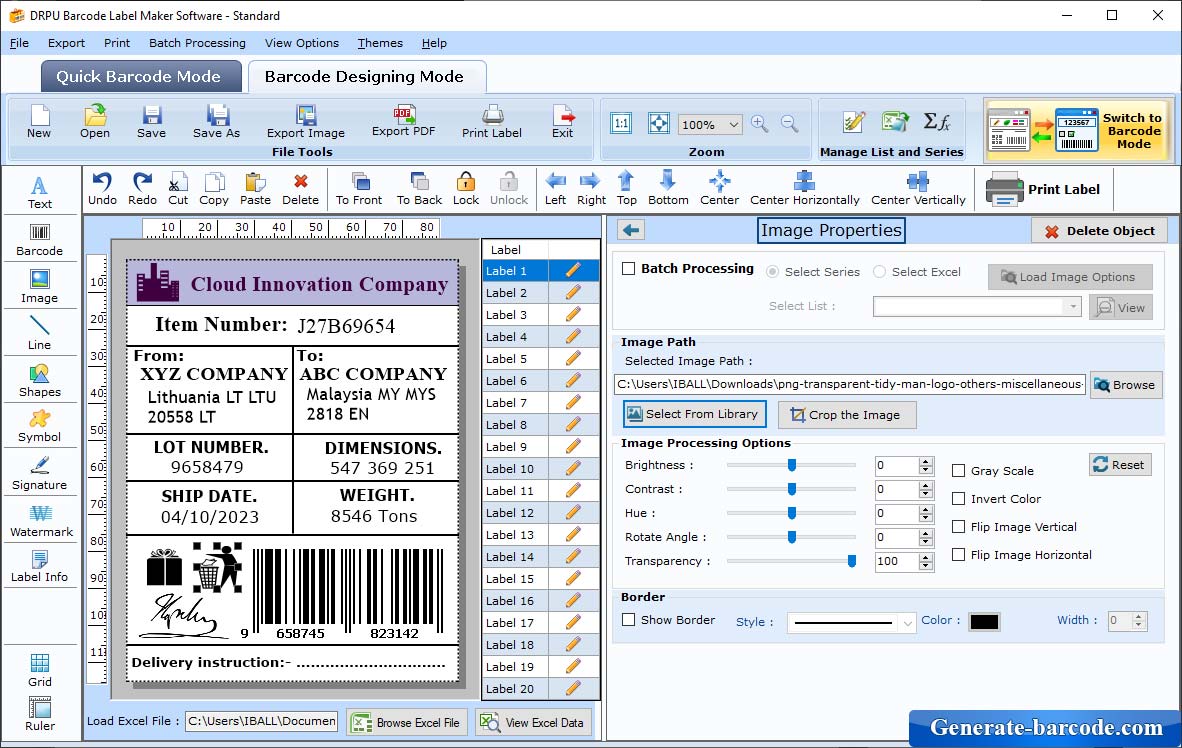The image size is (1182, 748).
Task: Switch to Quick Barcode Mode tab
Action: [140, 76]
